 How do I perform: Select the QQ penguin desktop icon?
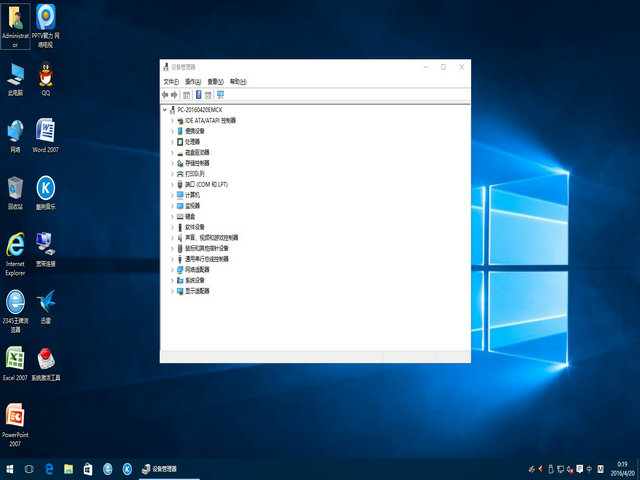coord(46,79)
